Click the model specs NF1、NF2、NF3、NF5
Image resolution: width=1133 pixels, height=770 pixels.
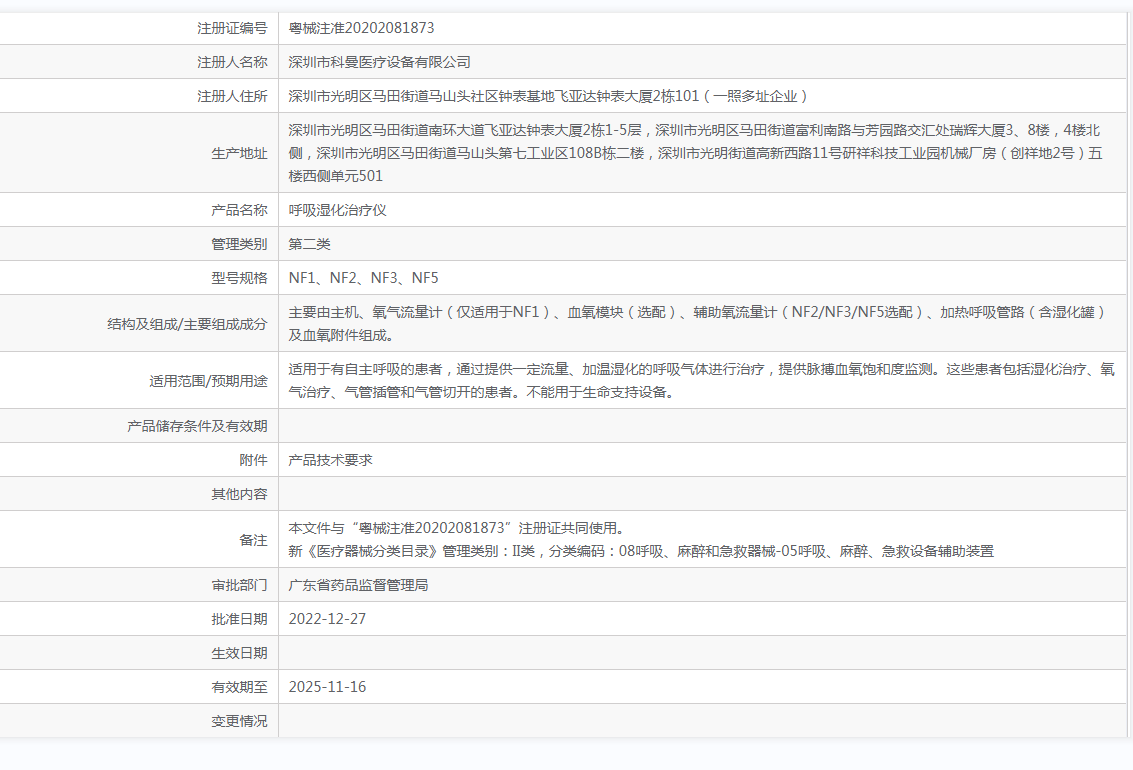pos(363,278)
